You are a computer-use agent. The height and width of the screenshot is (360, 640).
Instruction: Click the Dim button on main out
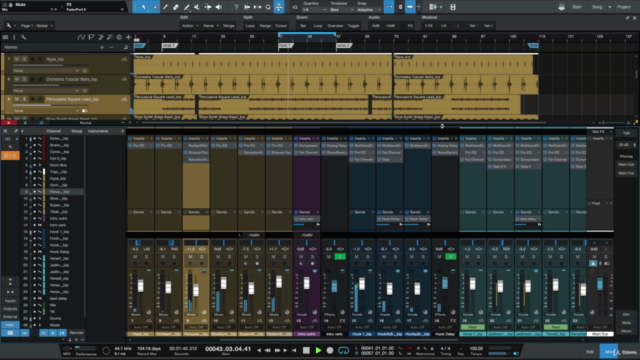[x=626, y=314]
